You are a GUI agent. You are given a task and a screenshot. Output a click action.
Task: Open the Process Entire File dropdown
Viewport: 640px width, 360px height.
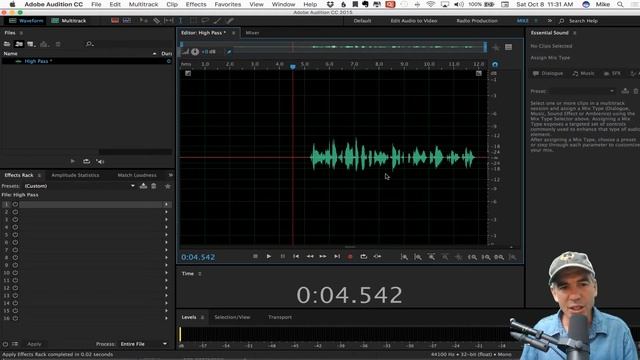click(x=144, y=344)
